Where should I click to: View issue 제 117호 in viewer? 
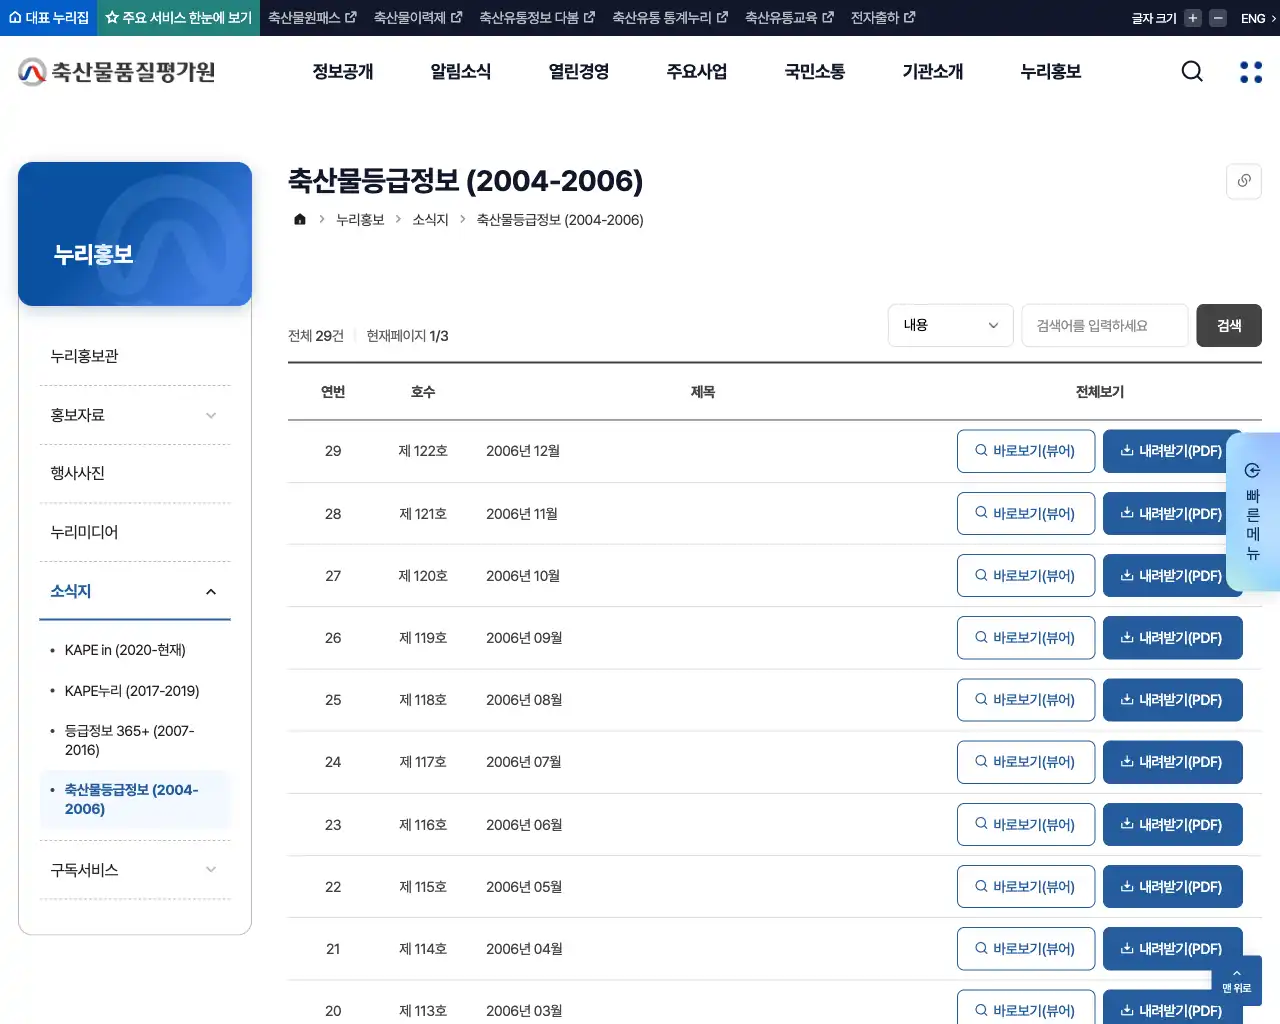(1026, 762)
